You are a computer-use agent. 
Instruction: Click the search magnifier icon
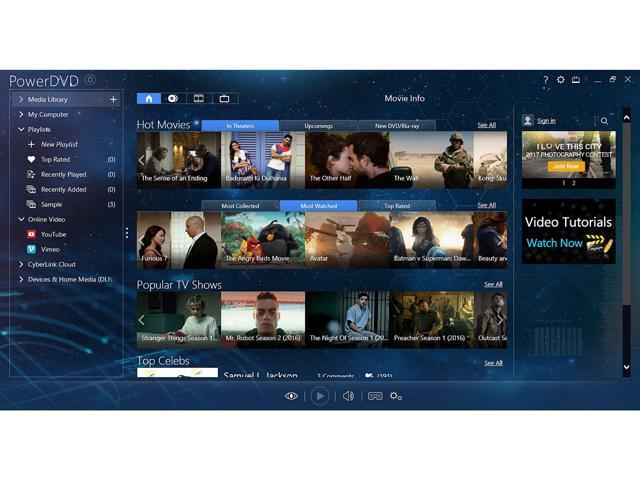[604, 121]
